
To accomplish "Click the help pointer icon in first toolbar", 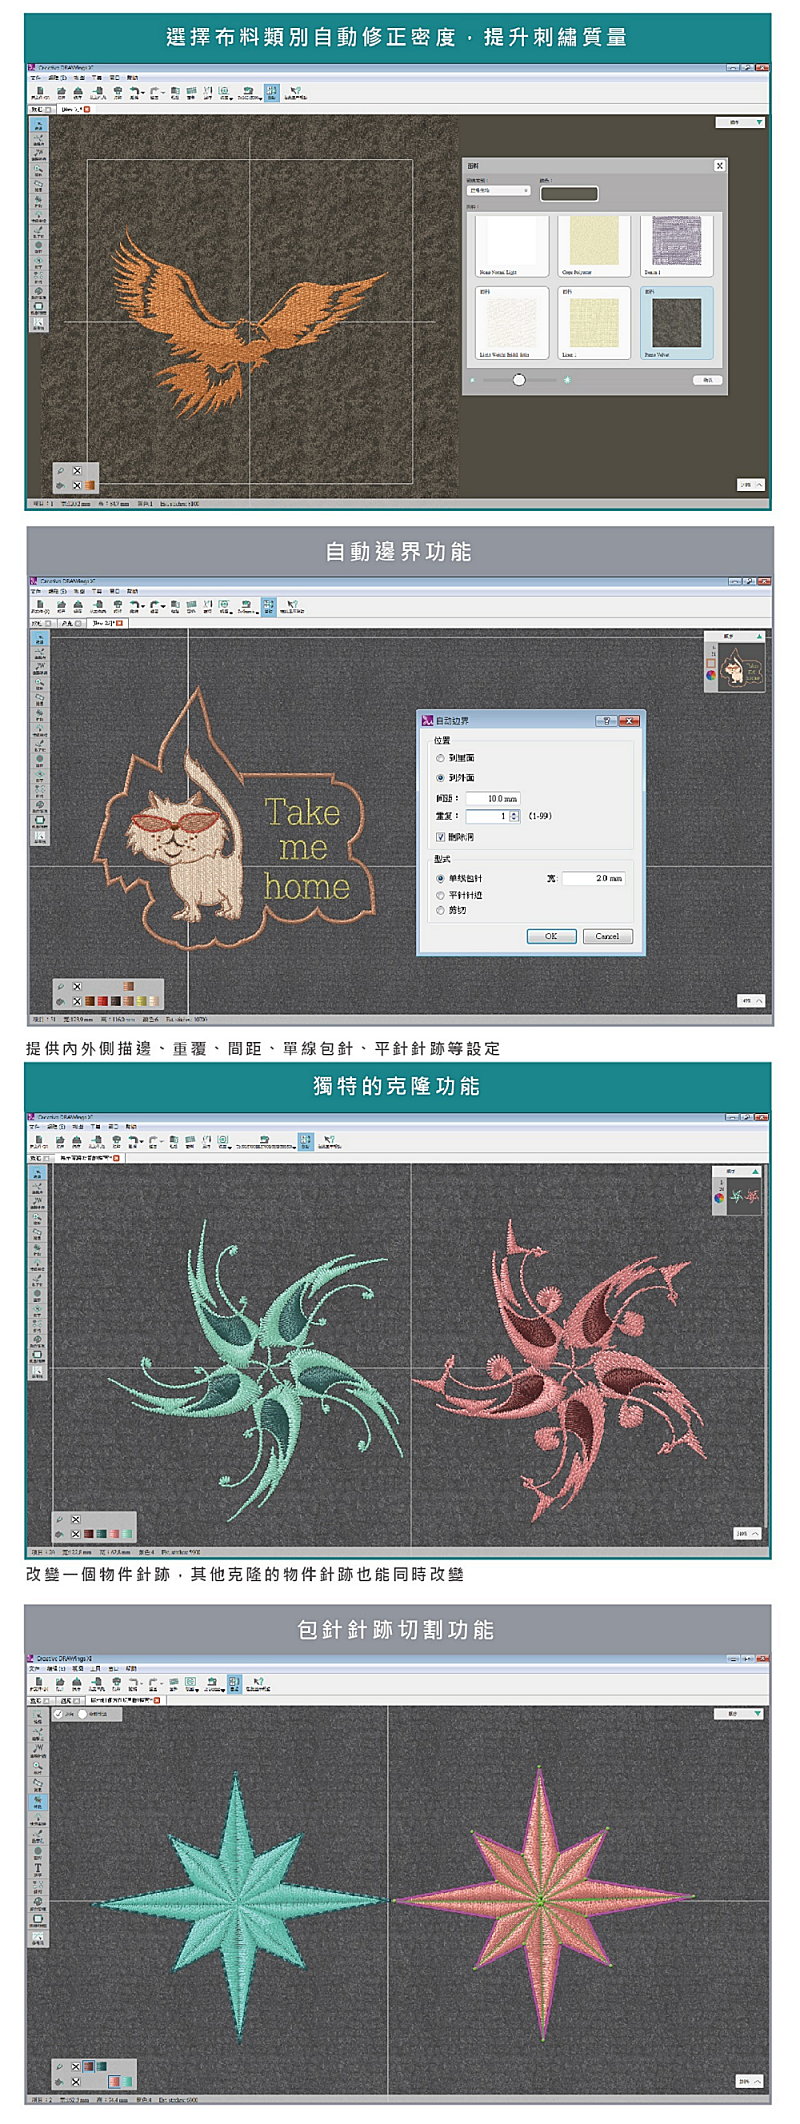I will 294,92.
